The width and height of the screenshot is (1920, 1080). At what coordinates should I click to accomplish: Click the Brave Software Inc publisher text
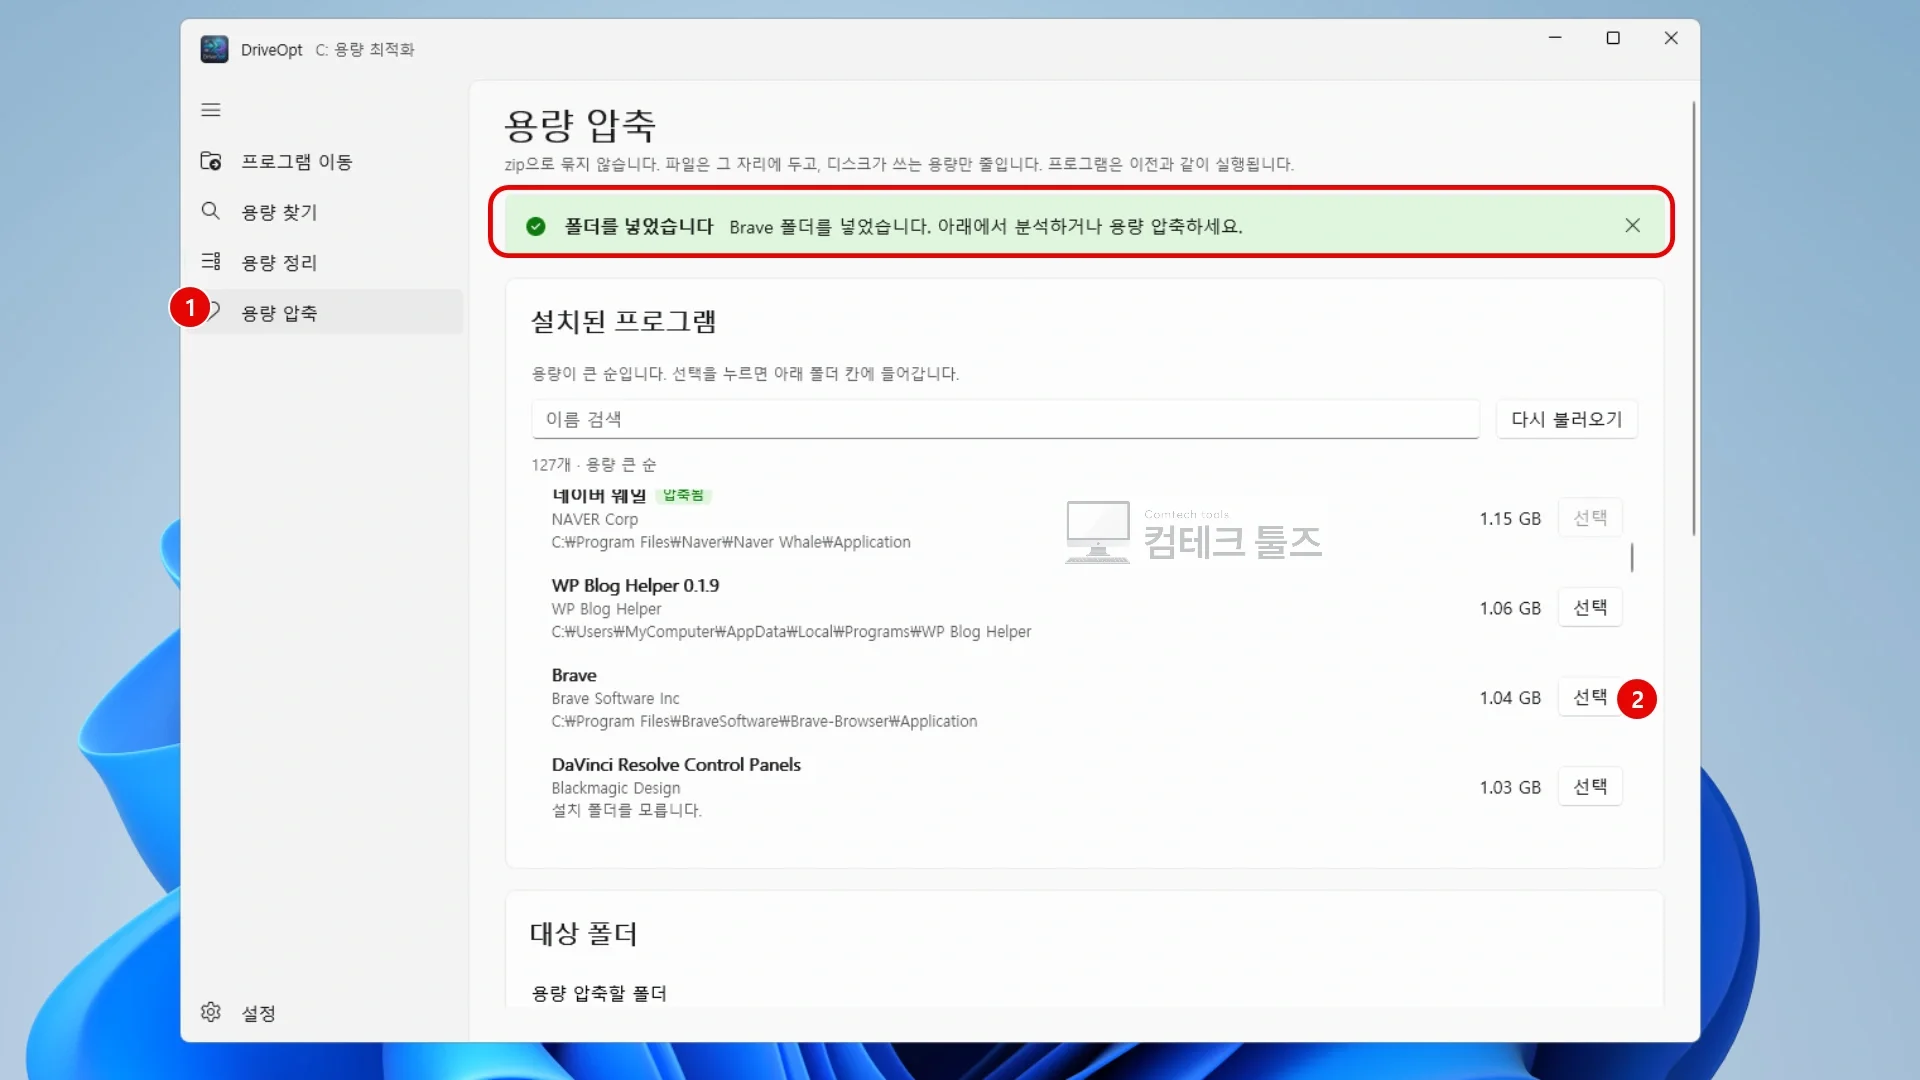pyautogui.click(x=615, y=698)
